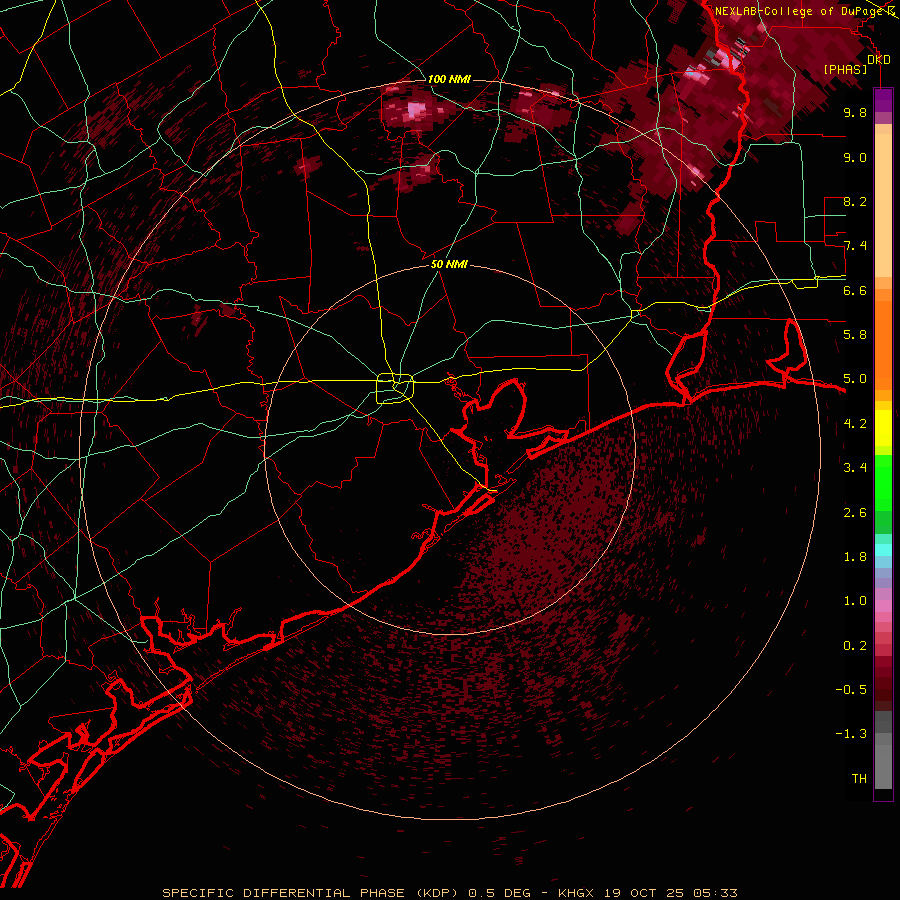Click the [PHAS] label above the color scale
The height and width of the screenshot is (900, 900).
click(x=845, y=70)
